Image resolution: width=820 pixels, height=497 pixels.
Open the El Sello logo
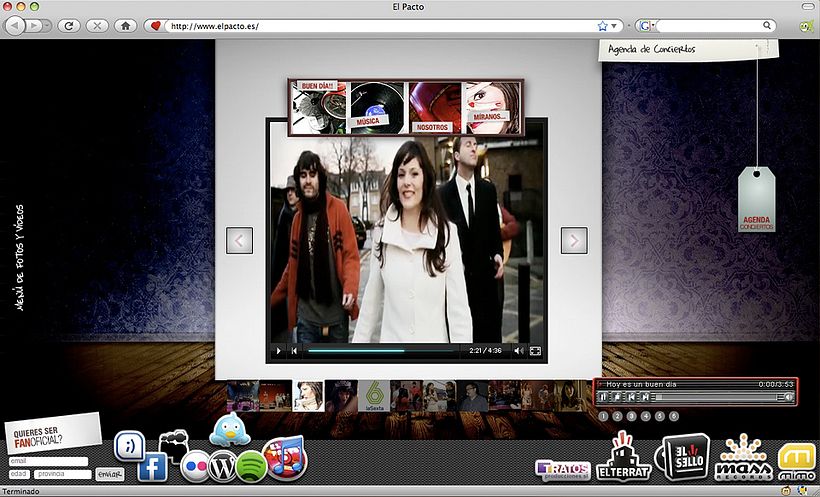coord(682,456)
